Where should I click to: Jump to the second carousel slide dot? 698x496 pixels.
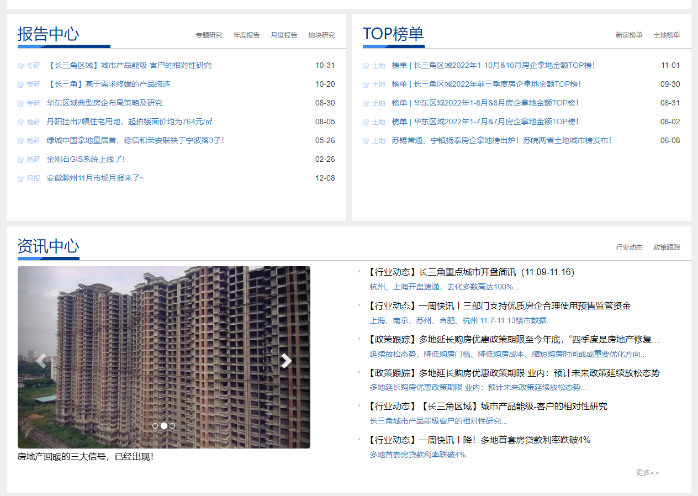(x=164, y=426)
